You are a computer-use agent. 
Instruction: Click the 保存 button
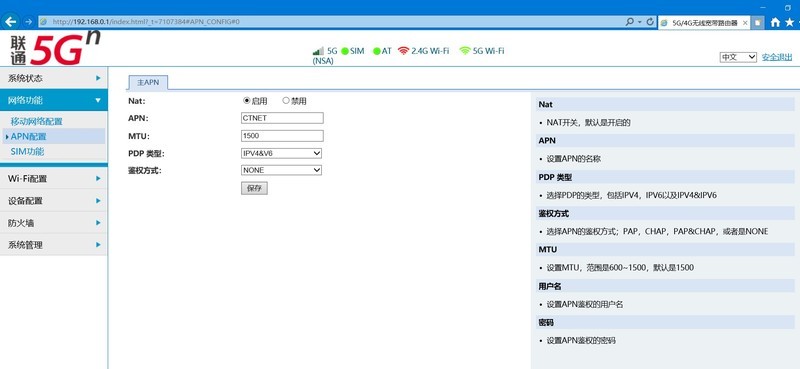point(254,188)
